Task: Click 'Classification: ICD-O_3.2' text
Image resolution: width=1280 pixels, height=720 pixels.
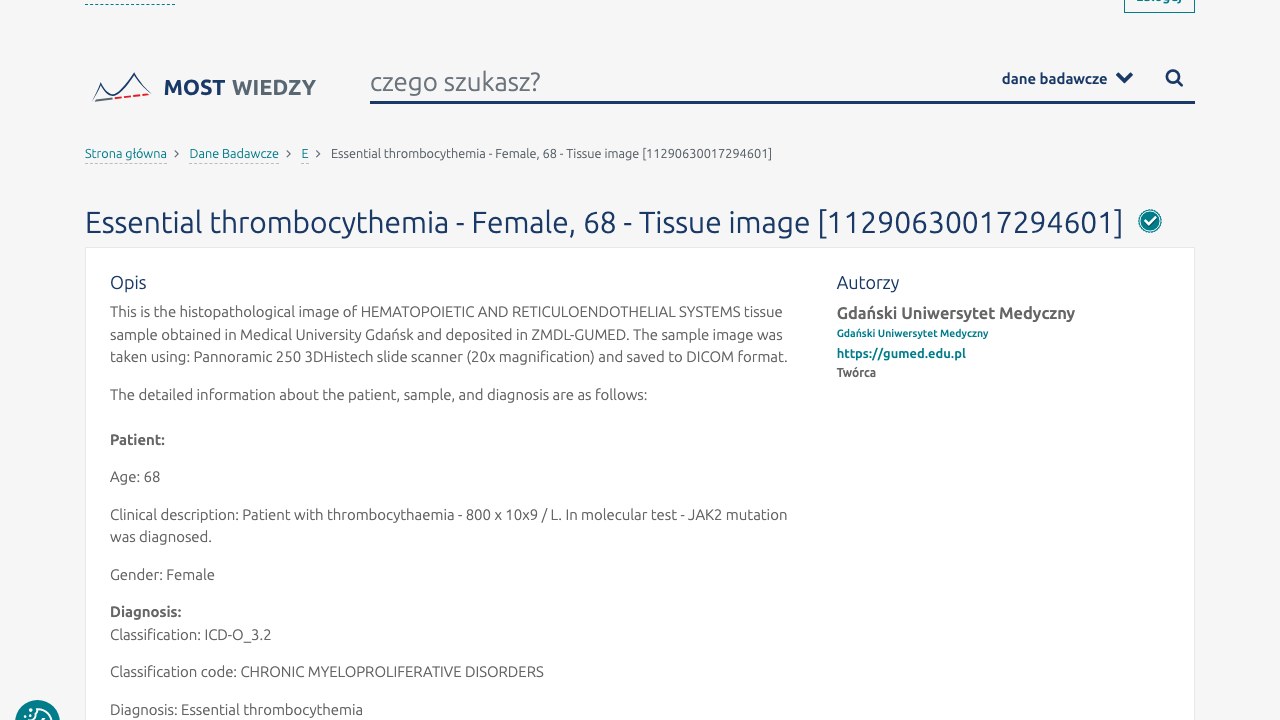Action: 190,635
